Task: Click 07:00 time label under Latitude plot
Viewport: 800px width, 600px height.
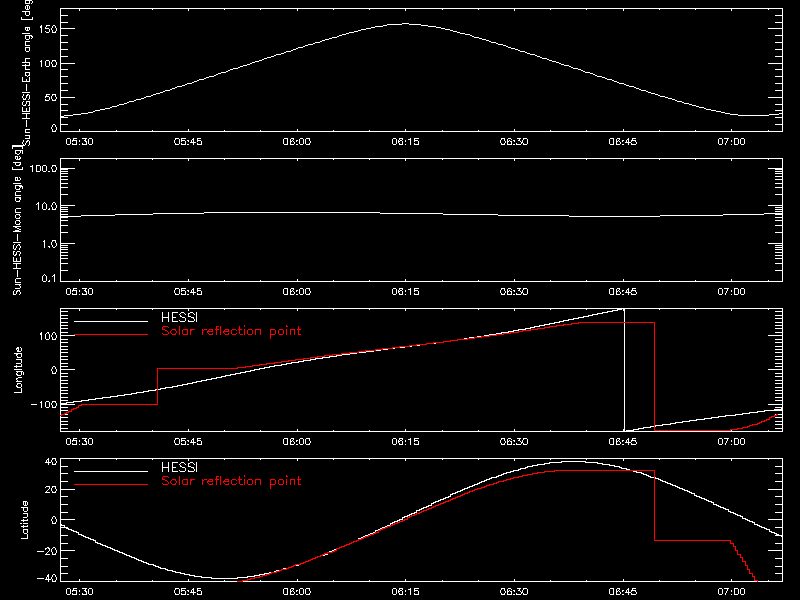Action: [x=732, y=592]
